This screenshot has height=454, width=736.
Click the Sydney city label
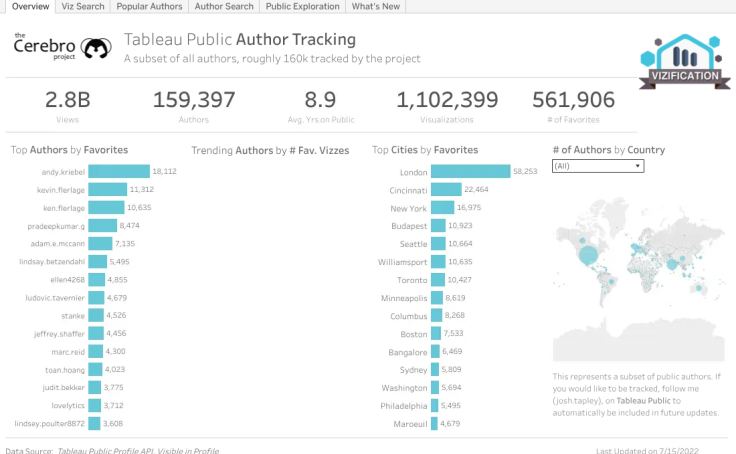(413, 370)
